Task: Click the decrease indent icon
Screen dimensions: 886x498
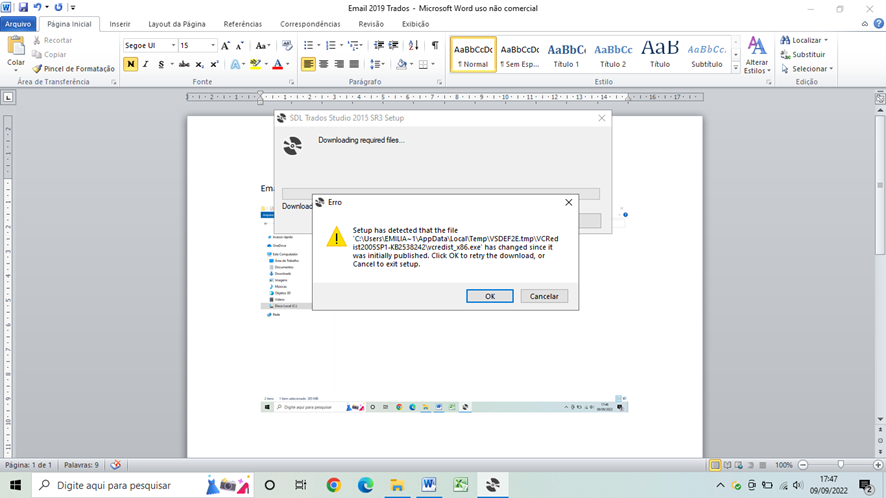Action: click(x=379, y=45)
